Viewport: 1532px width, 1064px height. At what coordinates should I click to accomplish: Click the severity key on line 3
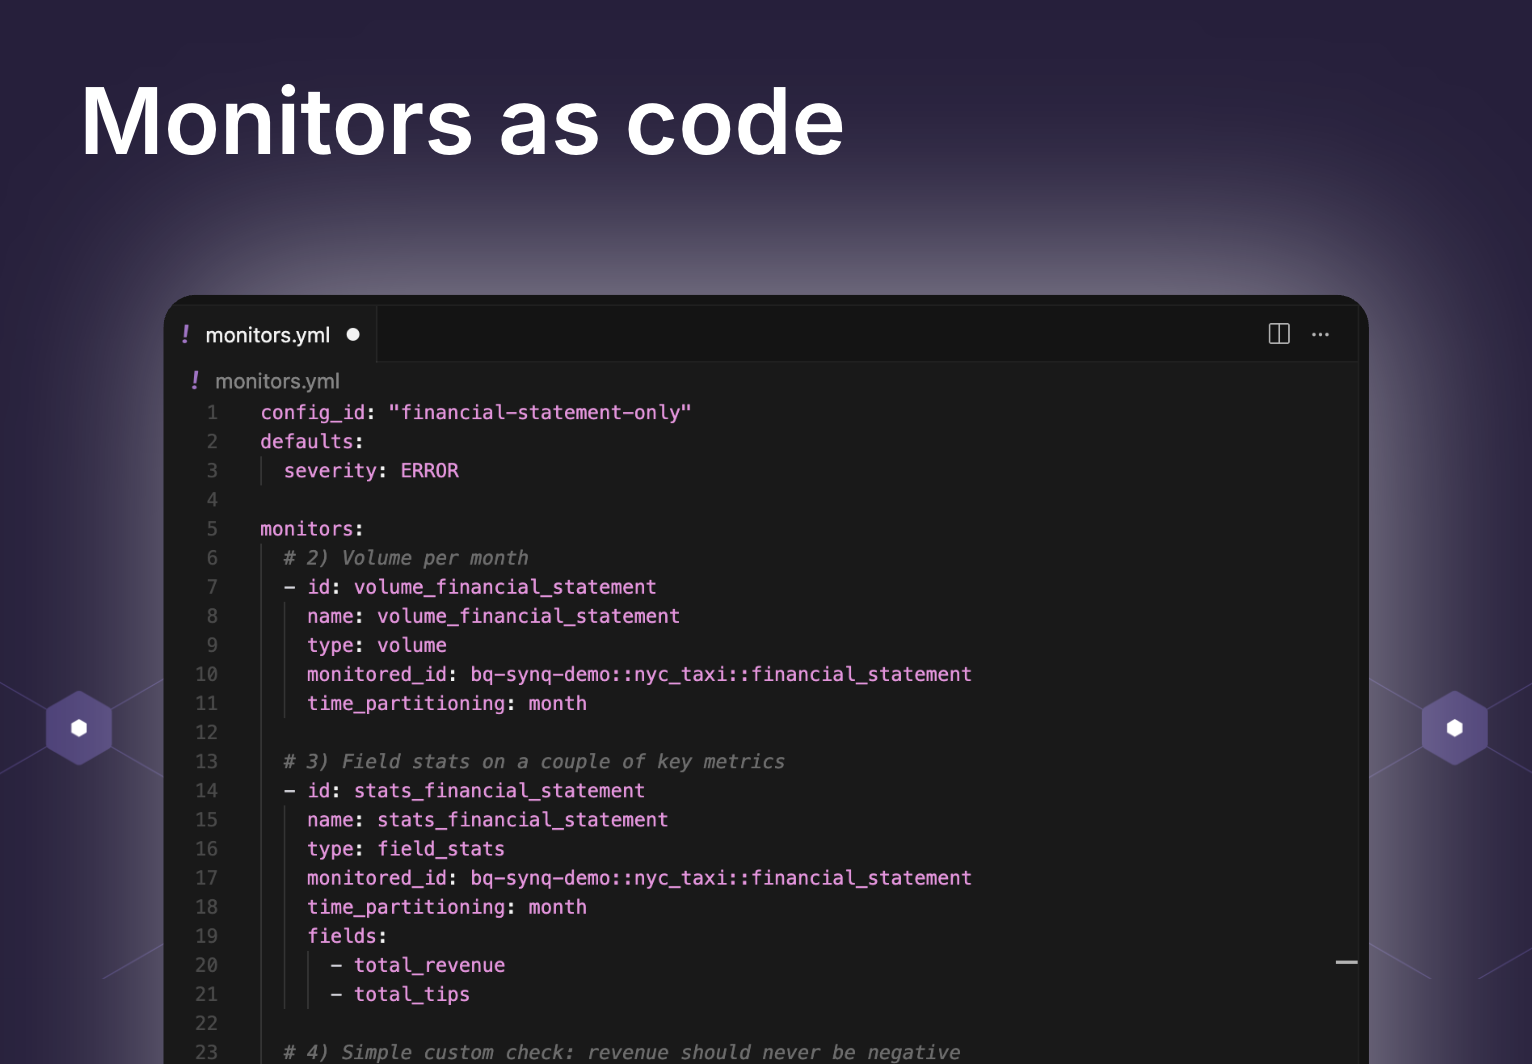[330, 470]
